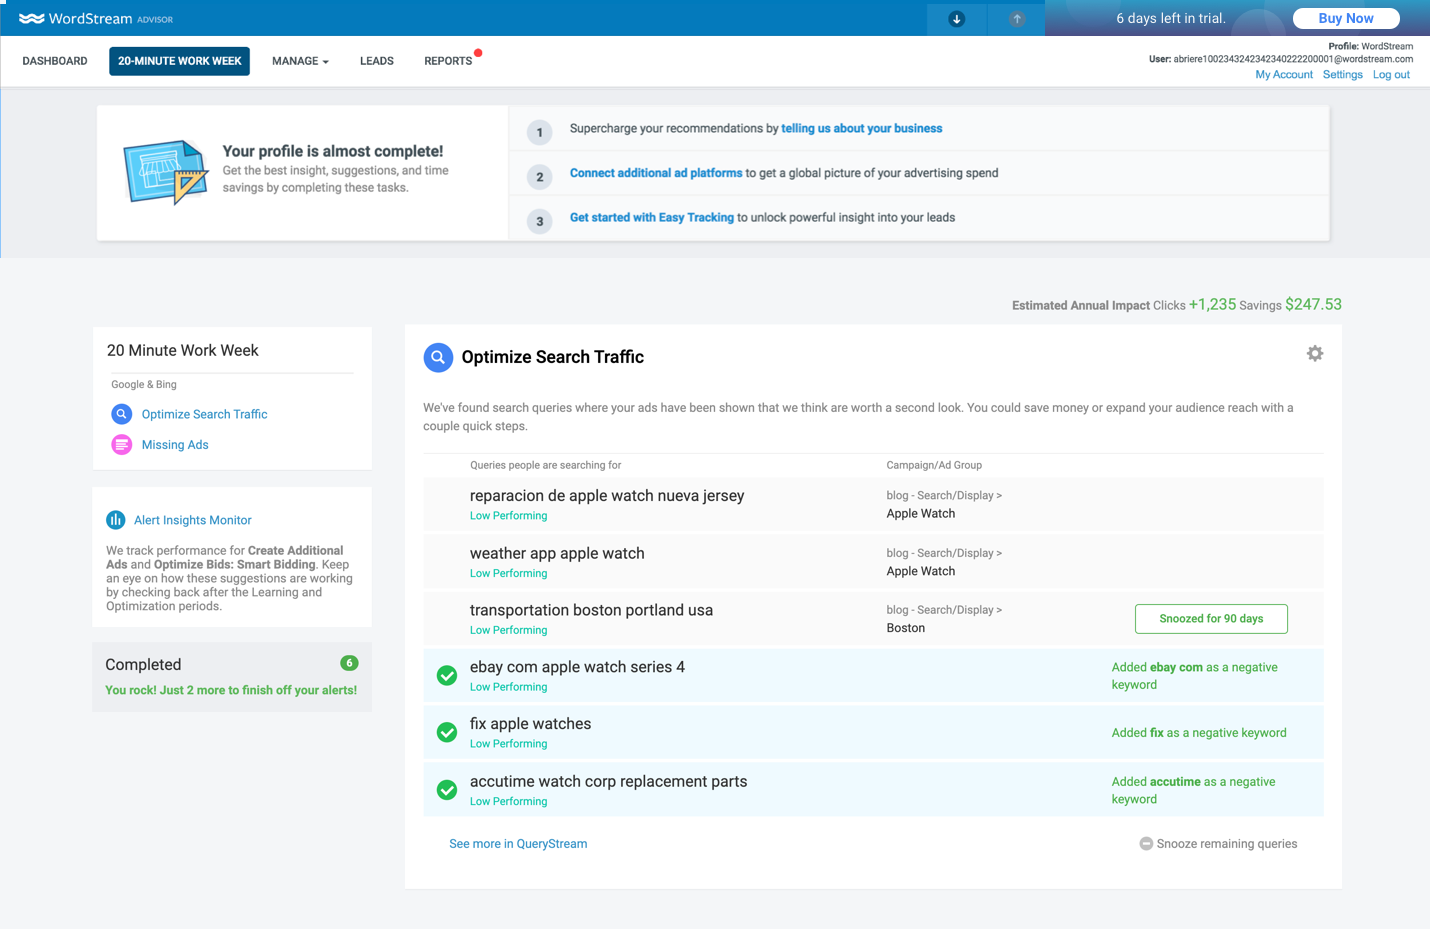Expand the Completed alerts section
The image size is (1430, 929).
(232, 677)
